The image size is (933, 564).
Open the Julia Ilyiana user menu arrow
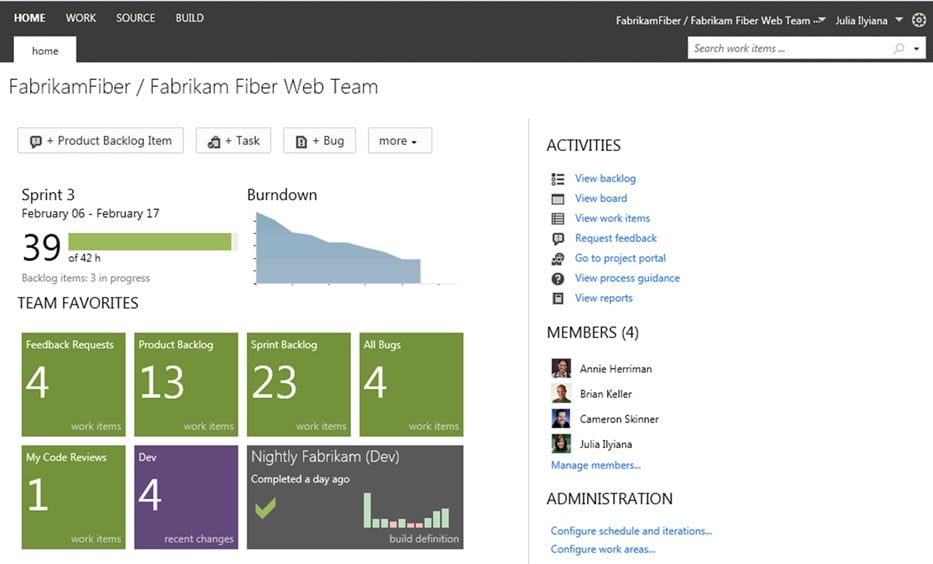coord(899,20)
